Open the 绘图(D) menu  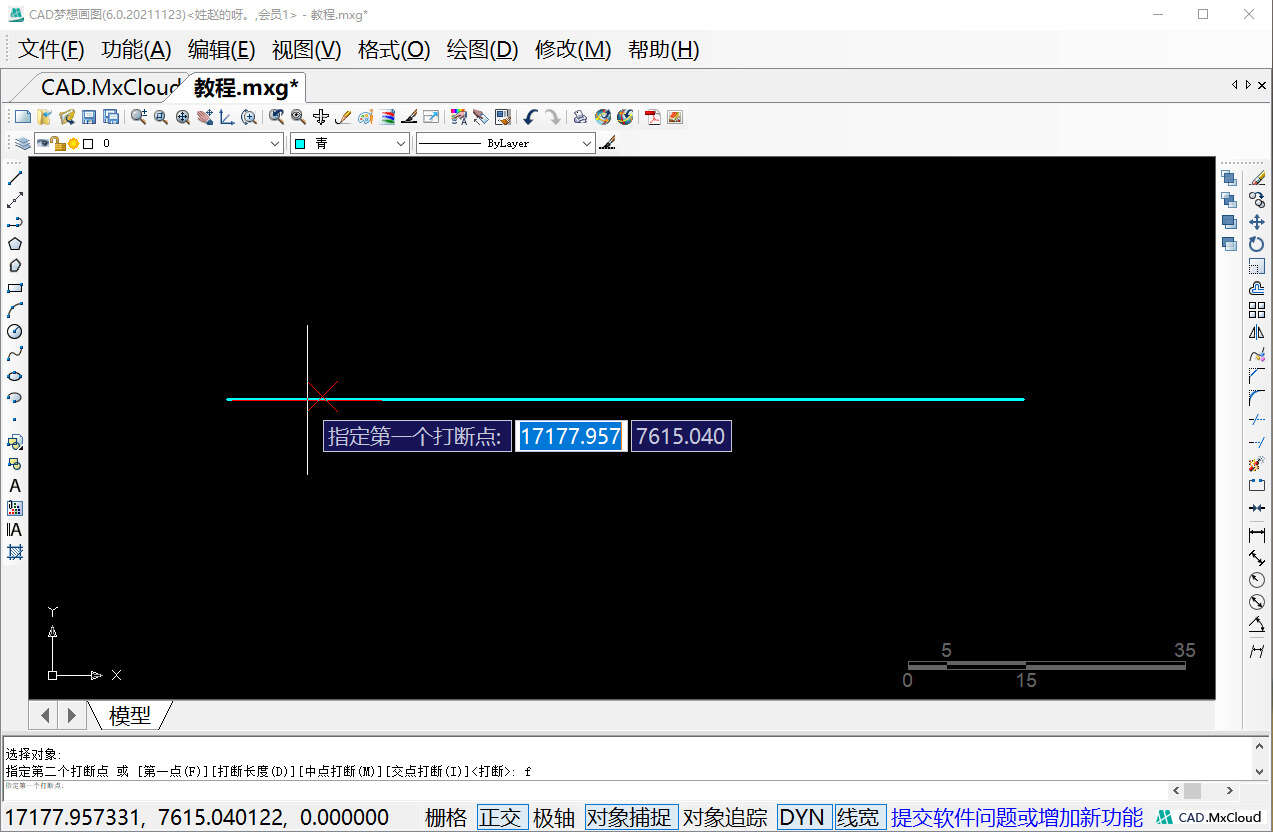click(x=482, y=50)
